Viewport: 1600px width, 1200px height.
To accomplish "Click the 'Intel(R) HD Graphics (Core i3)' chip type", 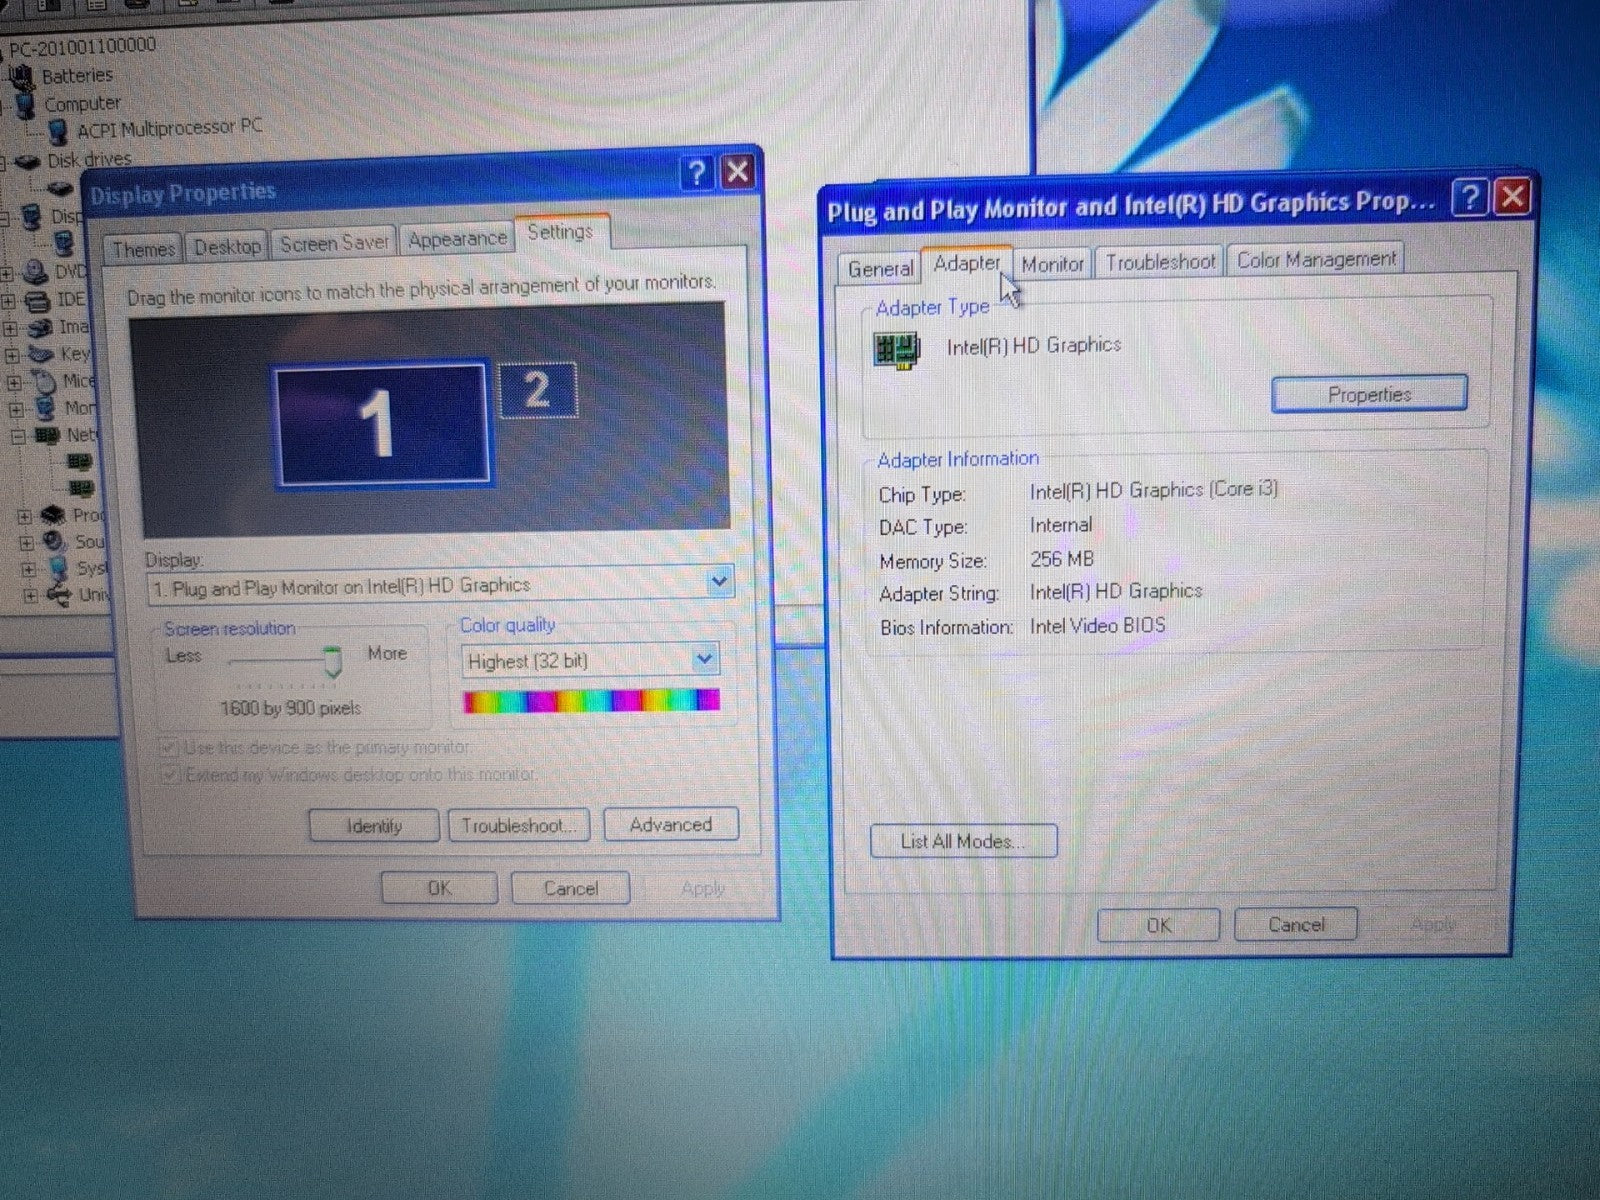I will click(1154, 490).
